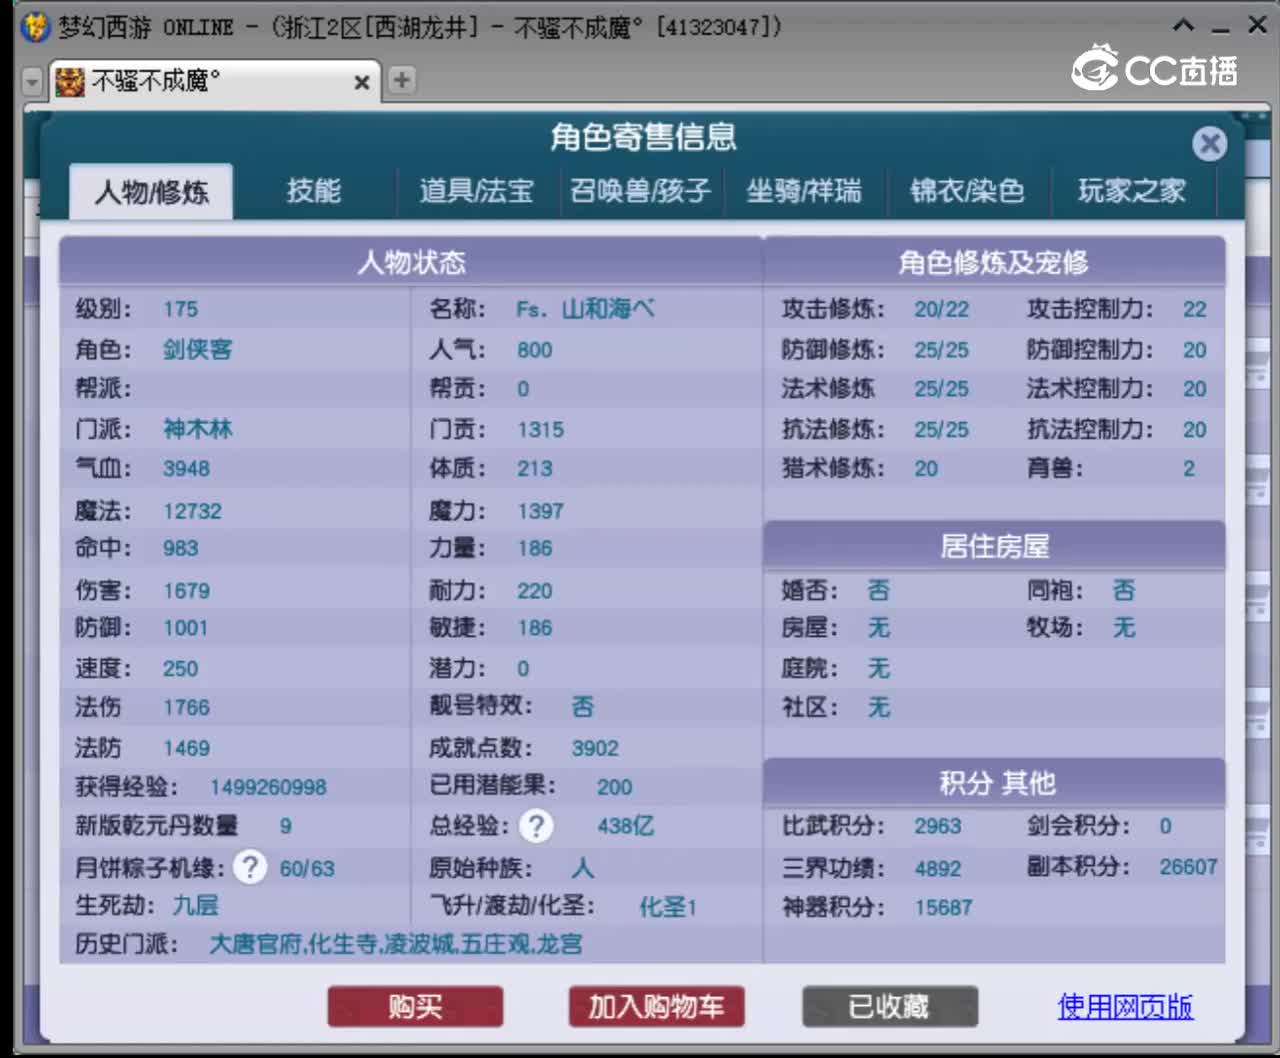Click the 神器积分 value 15687
Image resolution: width=1280 pixels, height=1058 pixels.
(x=943, y=907)
